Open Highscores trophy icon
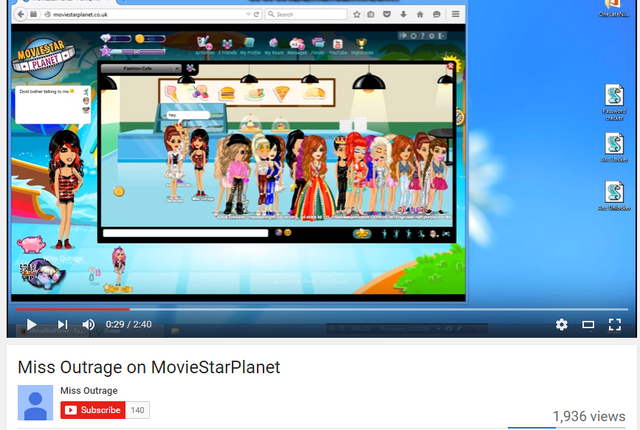 362,45
